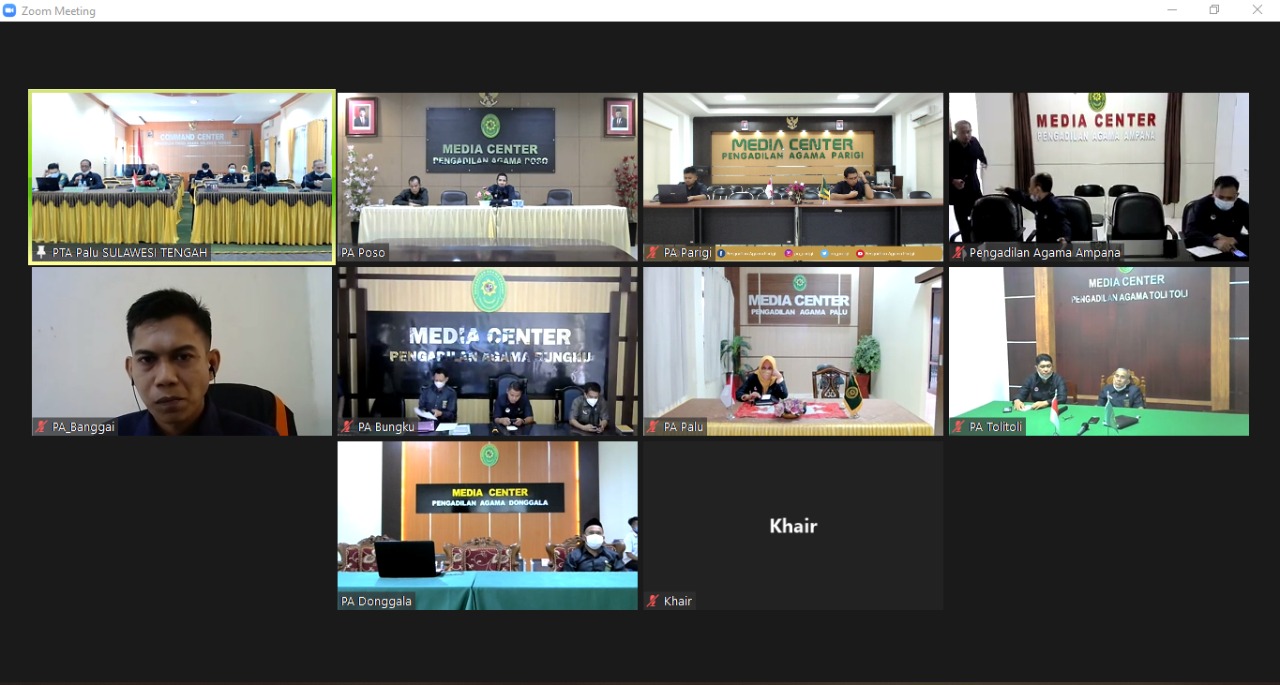The image size is (1280, 685).
Task: Click the Zoom logo in title bar
Action: pos(10,10)
